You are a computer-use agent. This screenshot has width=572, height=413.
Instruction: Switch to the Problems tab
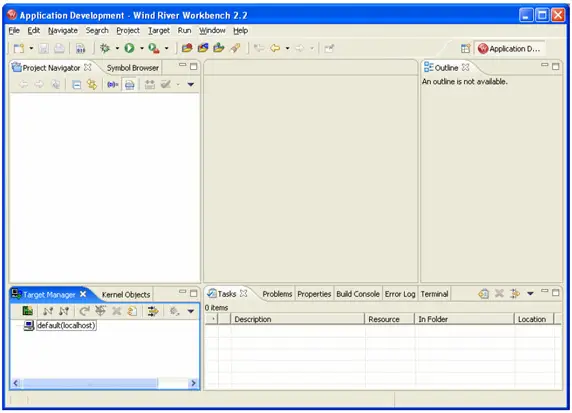pos(277,294)
